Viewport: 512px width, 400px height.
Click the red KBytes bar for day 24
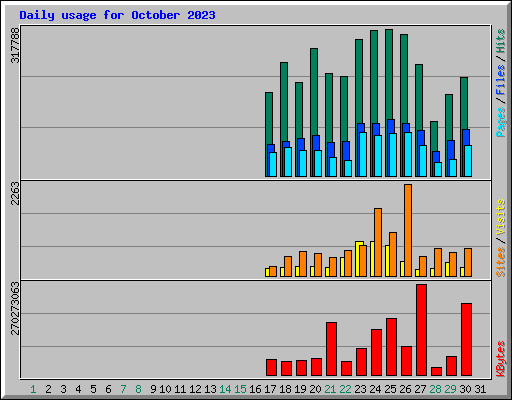tap(376, 352)
